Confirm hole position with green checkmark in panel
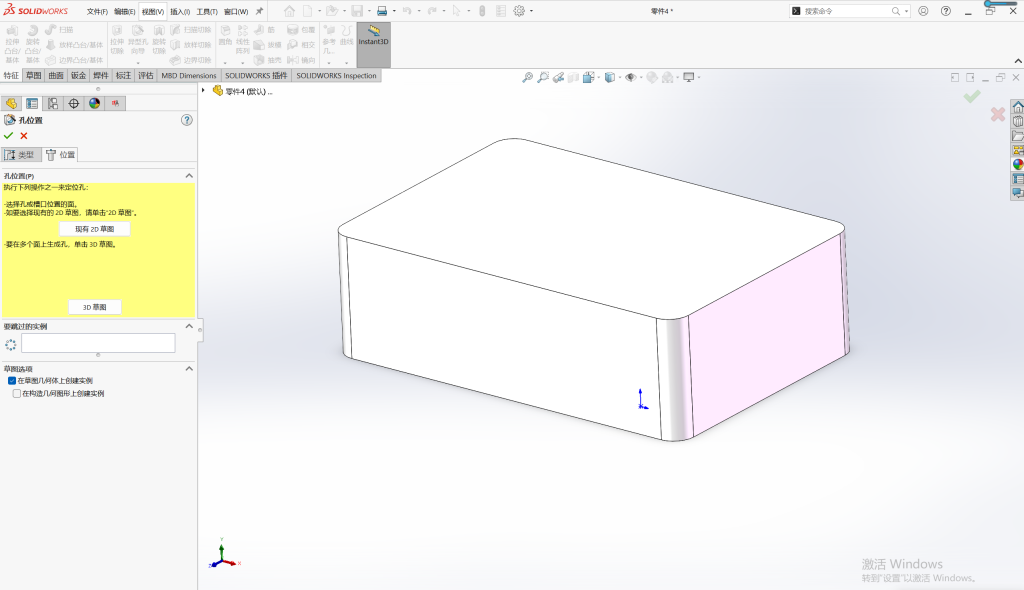The width and height of the screenshot is (1024, 590). [x=8, y=136]
